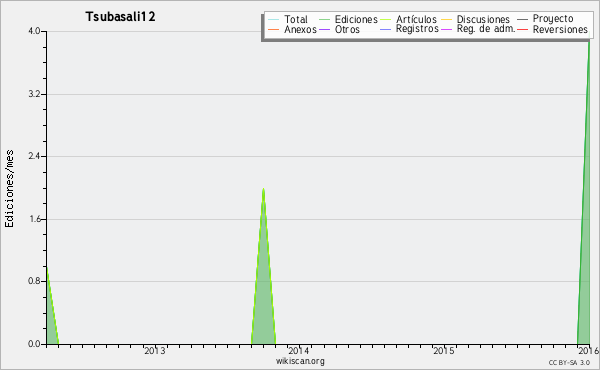
Task: Click the 2.4 y-axis value
Action: point(34,156)
